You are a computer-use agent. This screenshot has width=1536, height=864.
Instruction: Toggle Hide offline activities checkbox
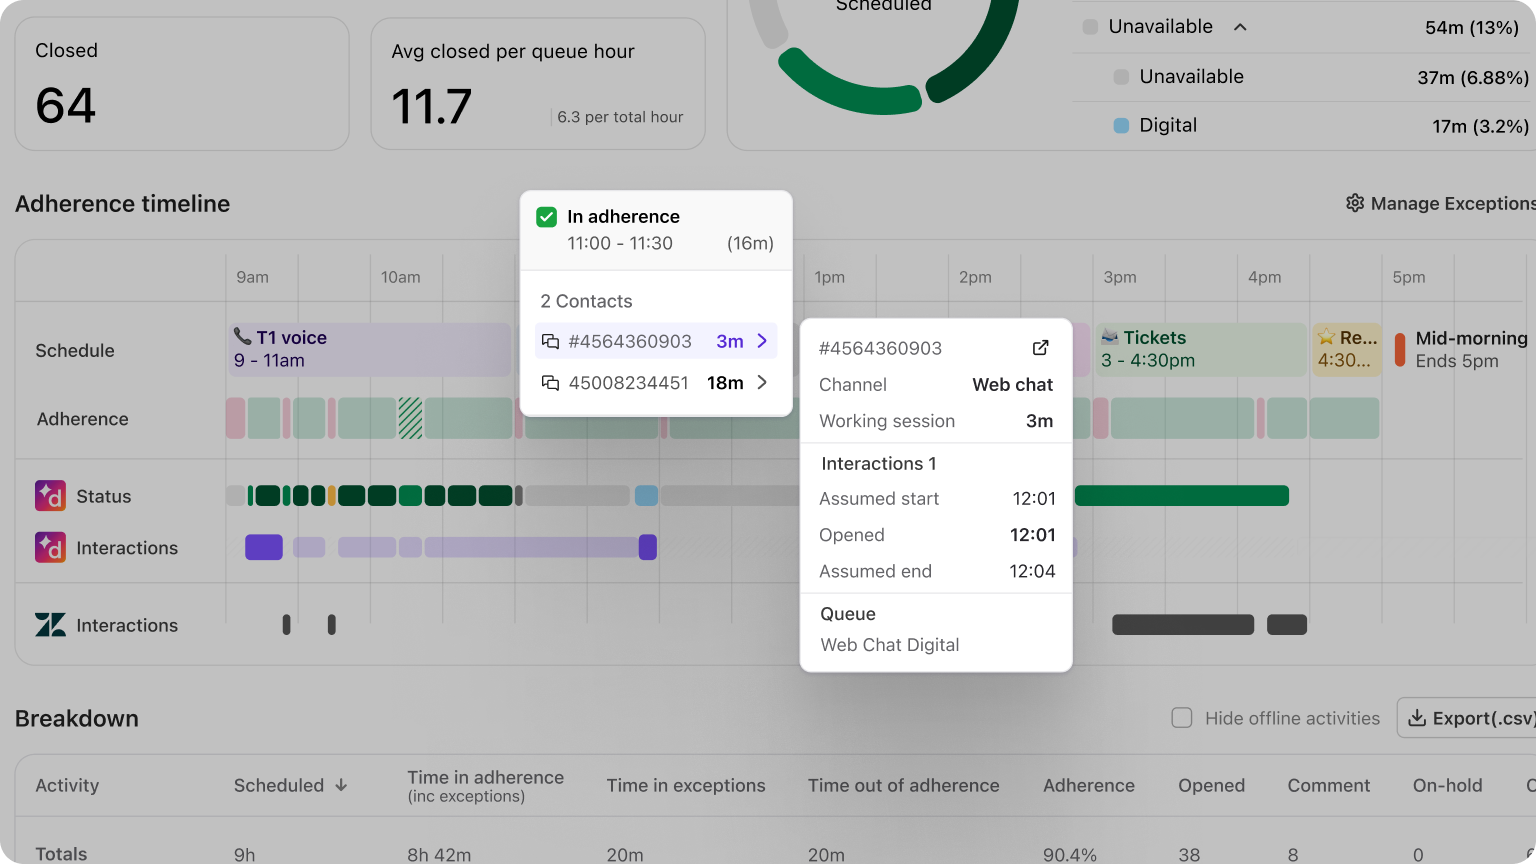1182,718
